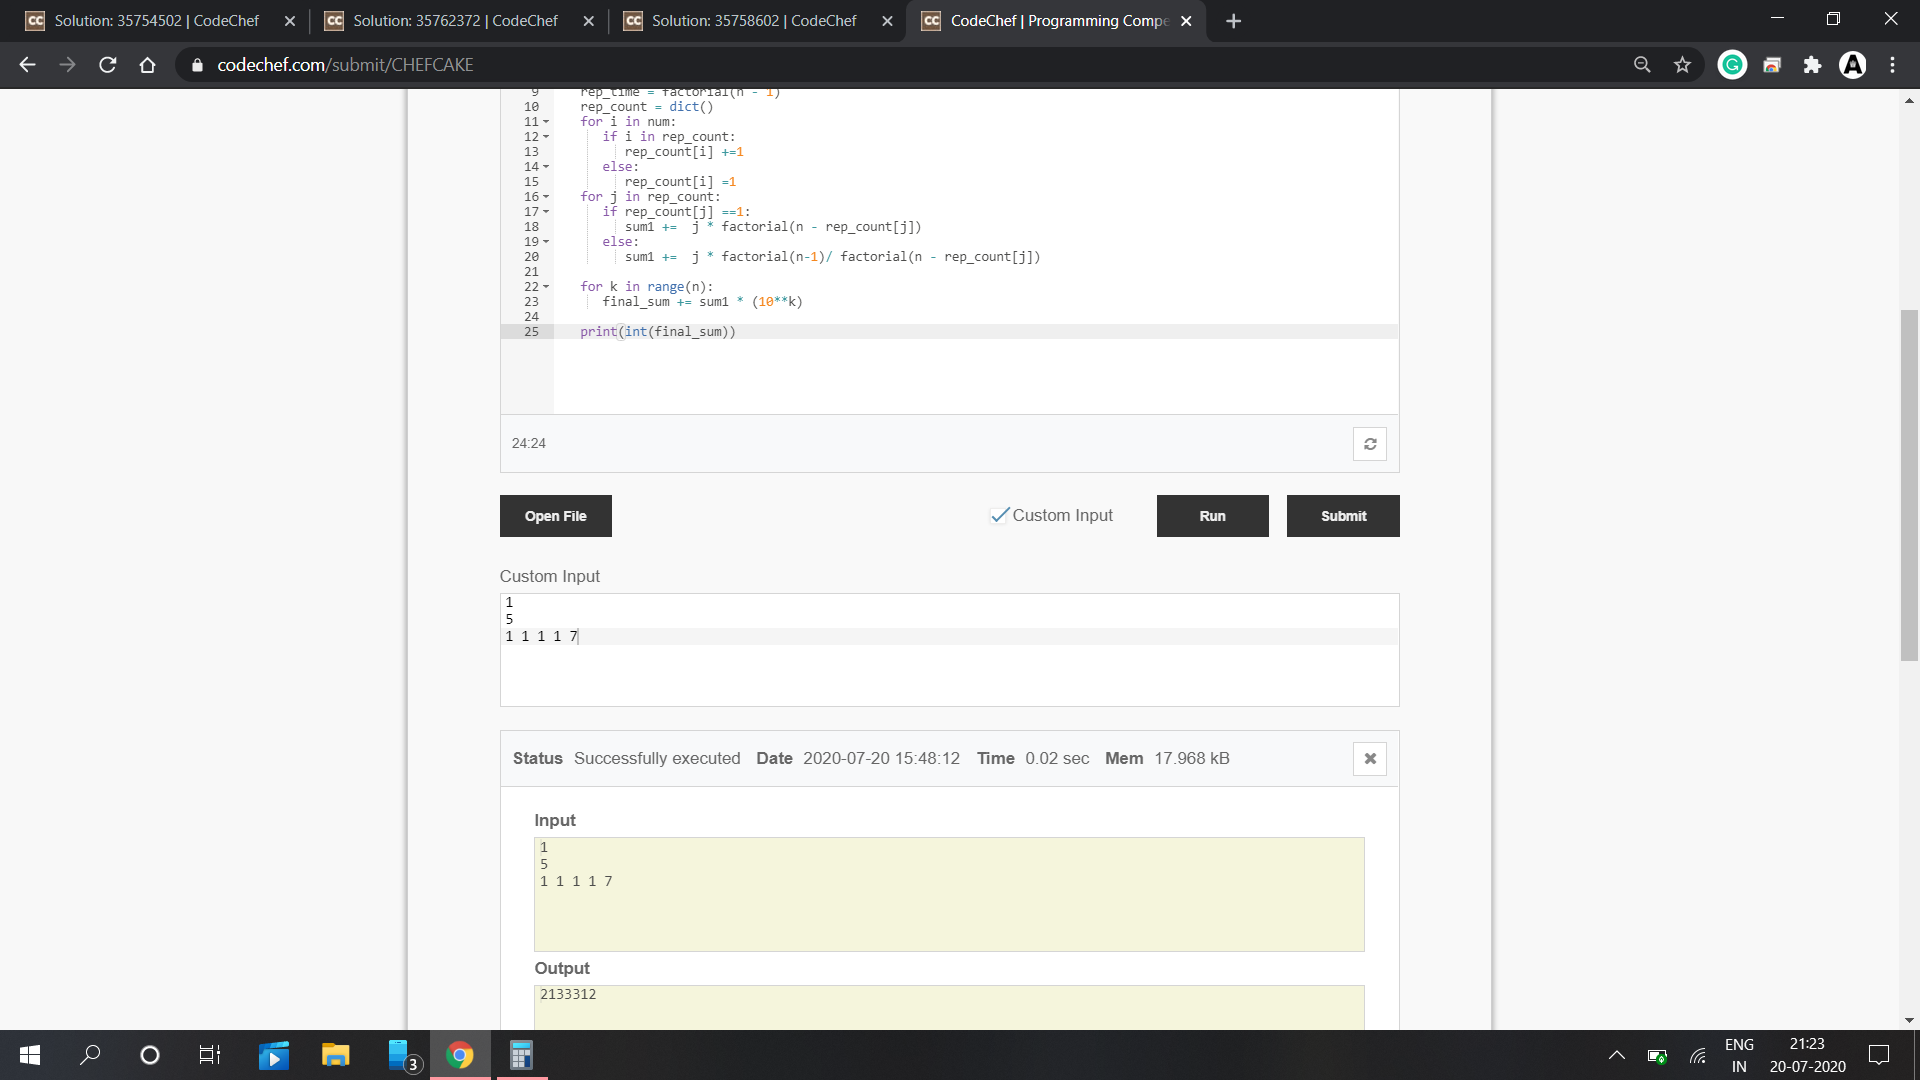Click inside the Custom Input text area
The height and width of the screenshot is (1080, 1920).
click(x=948, y=670)
